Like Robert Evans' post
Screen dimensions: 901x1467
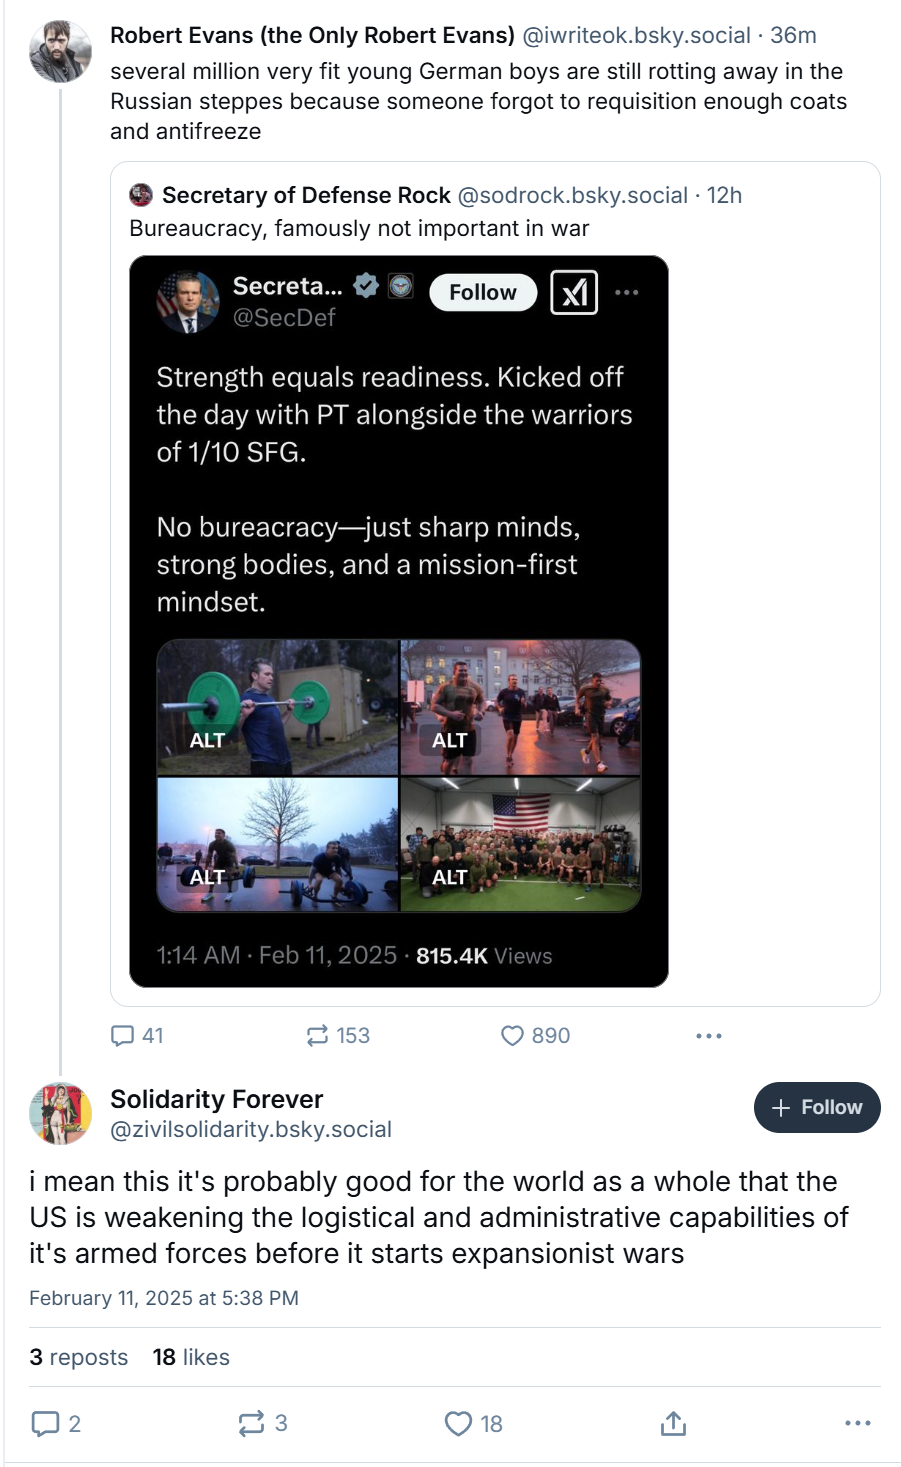[x=512, y=1036]
